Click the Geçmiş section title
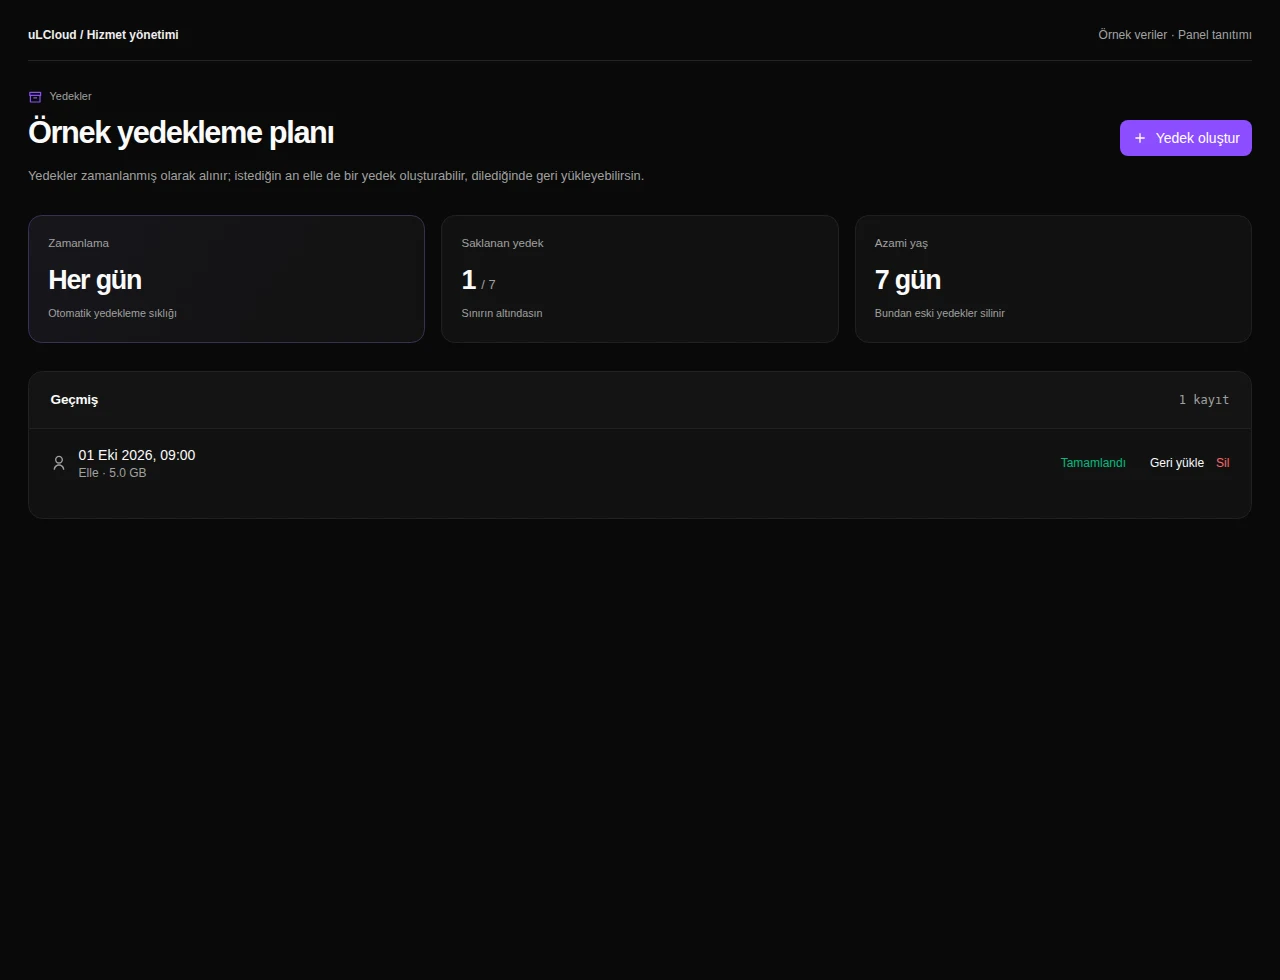Image resolution: width=1280 pixels, height=980 pixels. pos(75,400)
